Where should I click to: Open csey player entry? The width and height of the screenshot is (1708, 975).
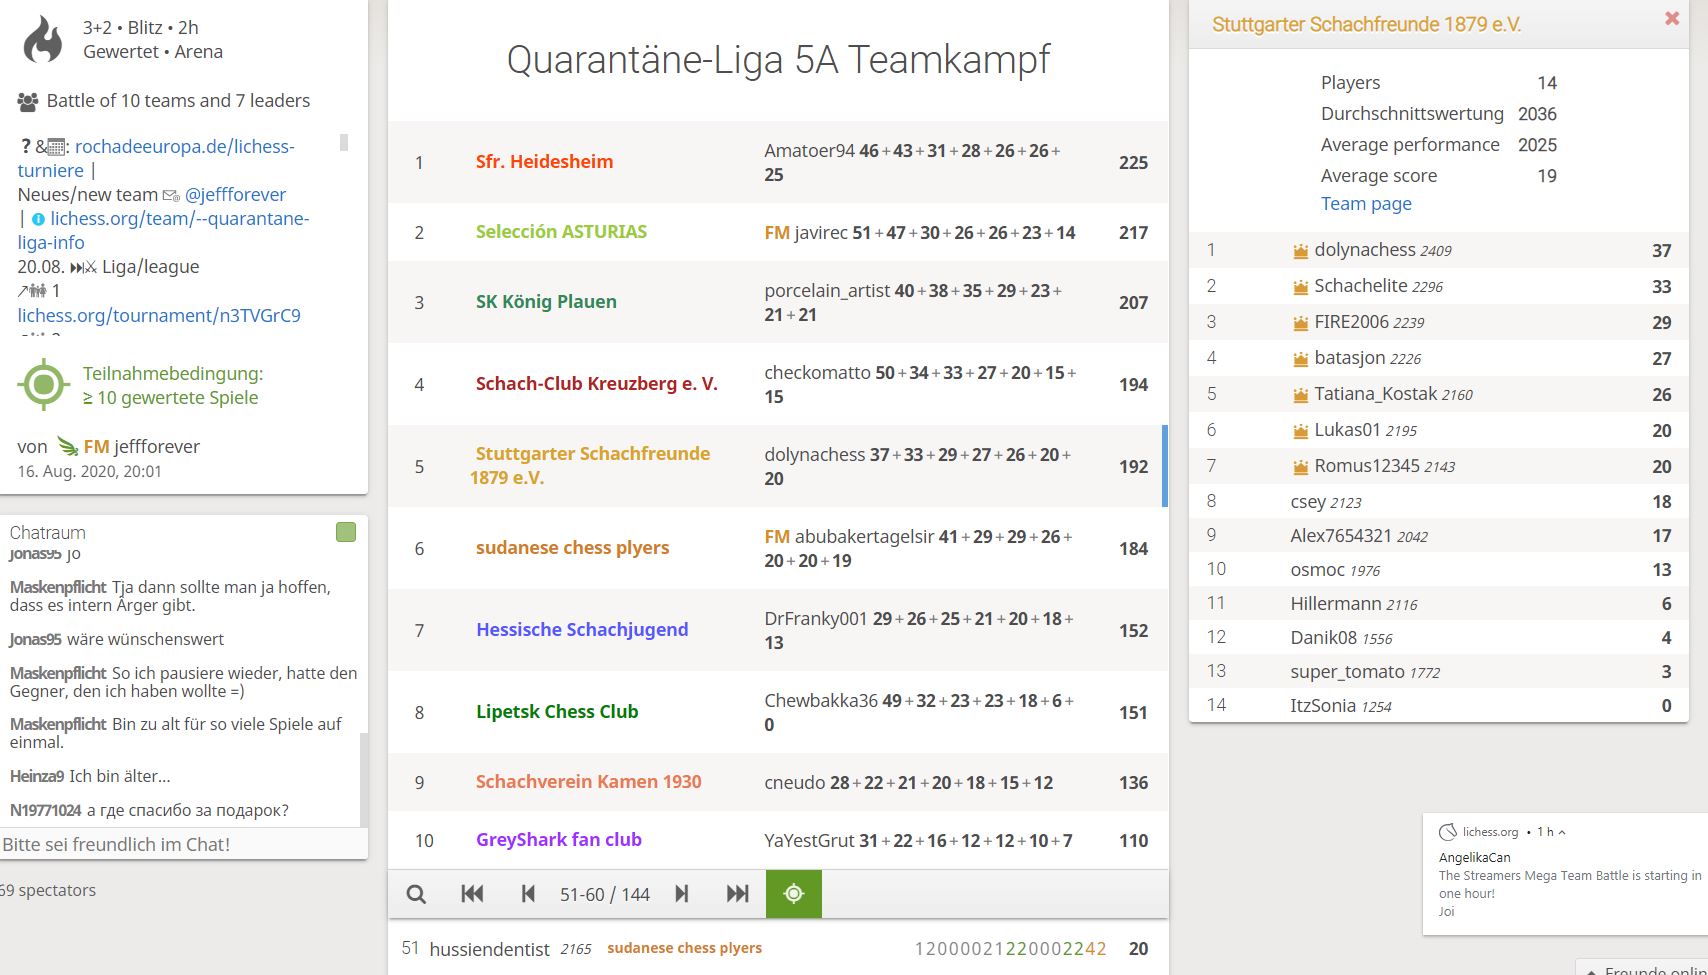pos(1438,502)
